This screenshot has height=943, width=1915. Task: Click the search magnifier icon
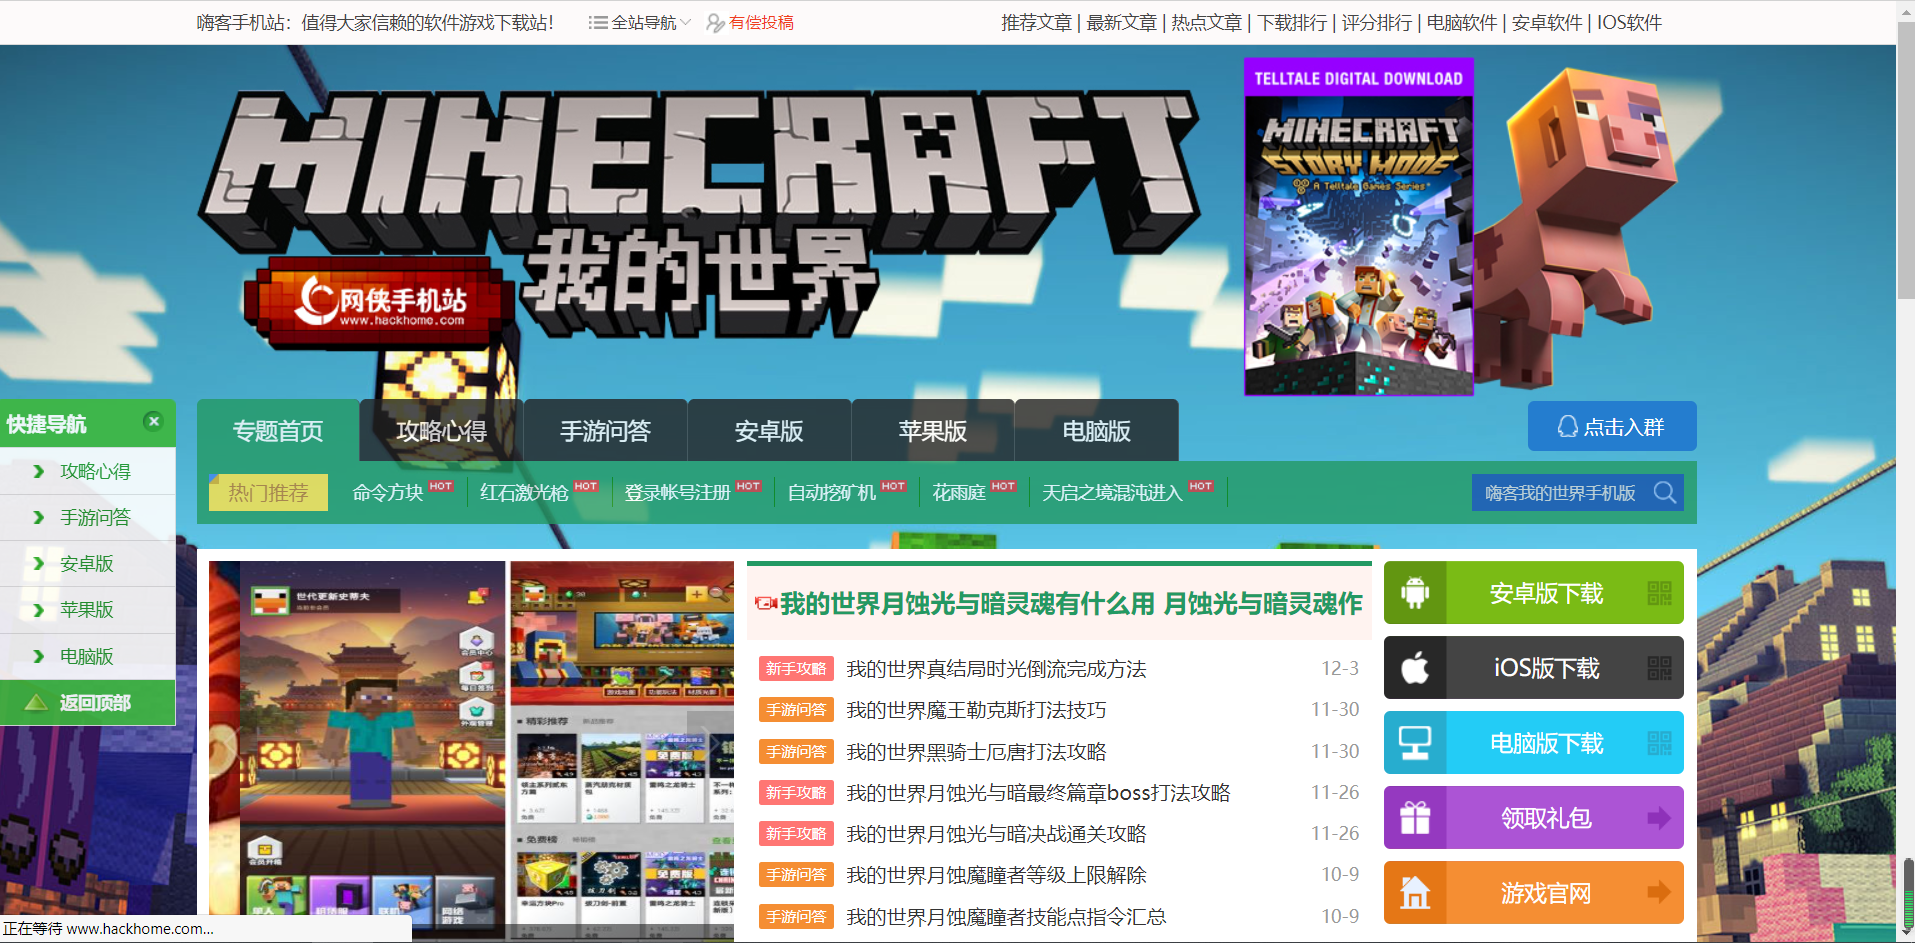pos(1664,492)
